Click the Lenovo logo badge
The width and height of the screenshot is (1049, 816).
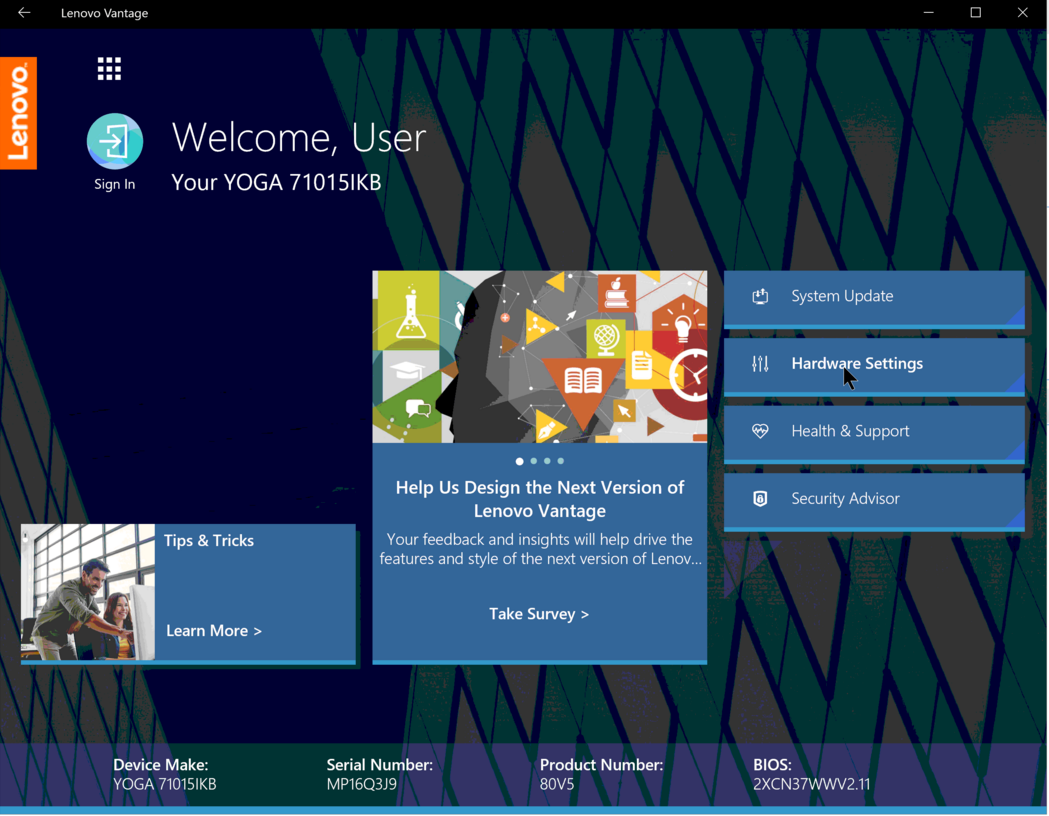click(18, 112)
